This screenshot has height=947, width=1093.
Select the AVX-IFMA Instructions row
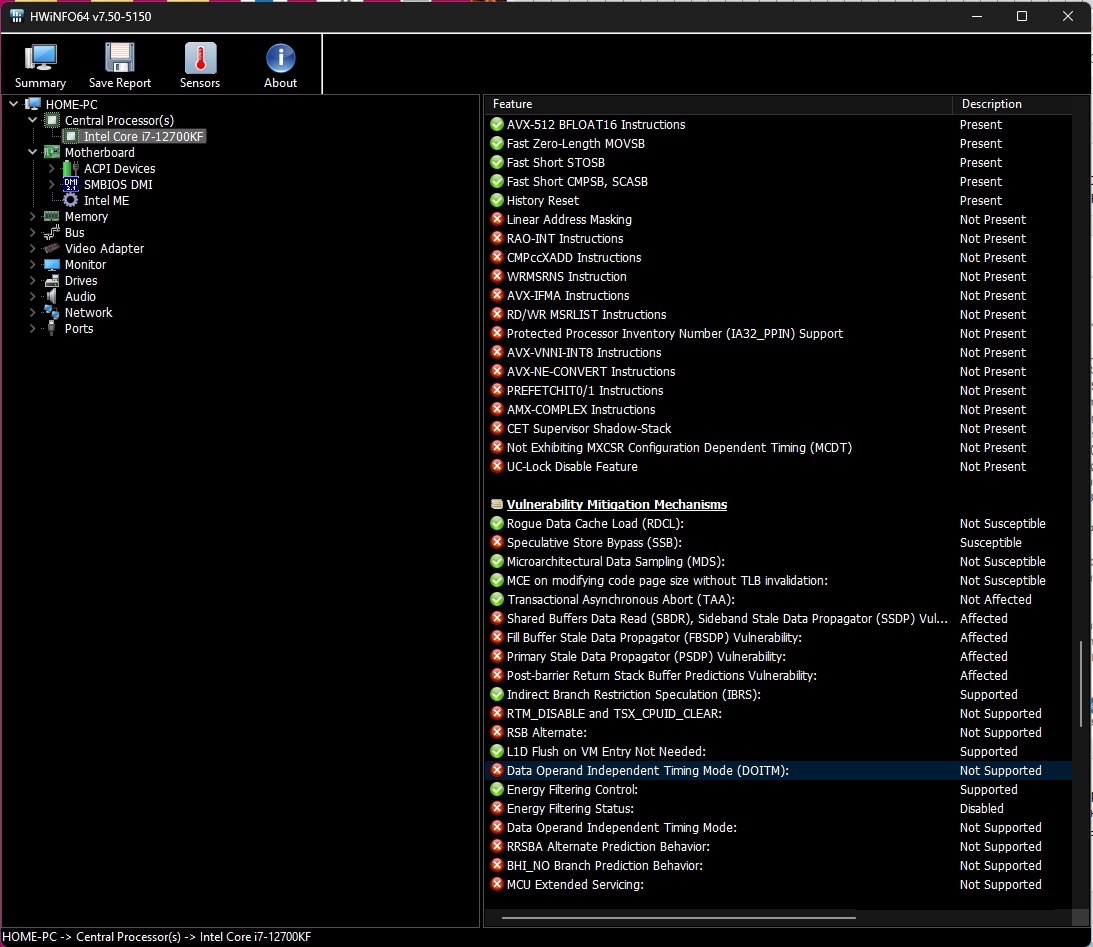click(x=779, y=295)
